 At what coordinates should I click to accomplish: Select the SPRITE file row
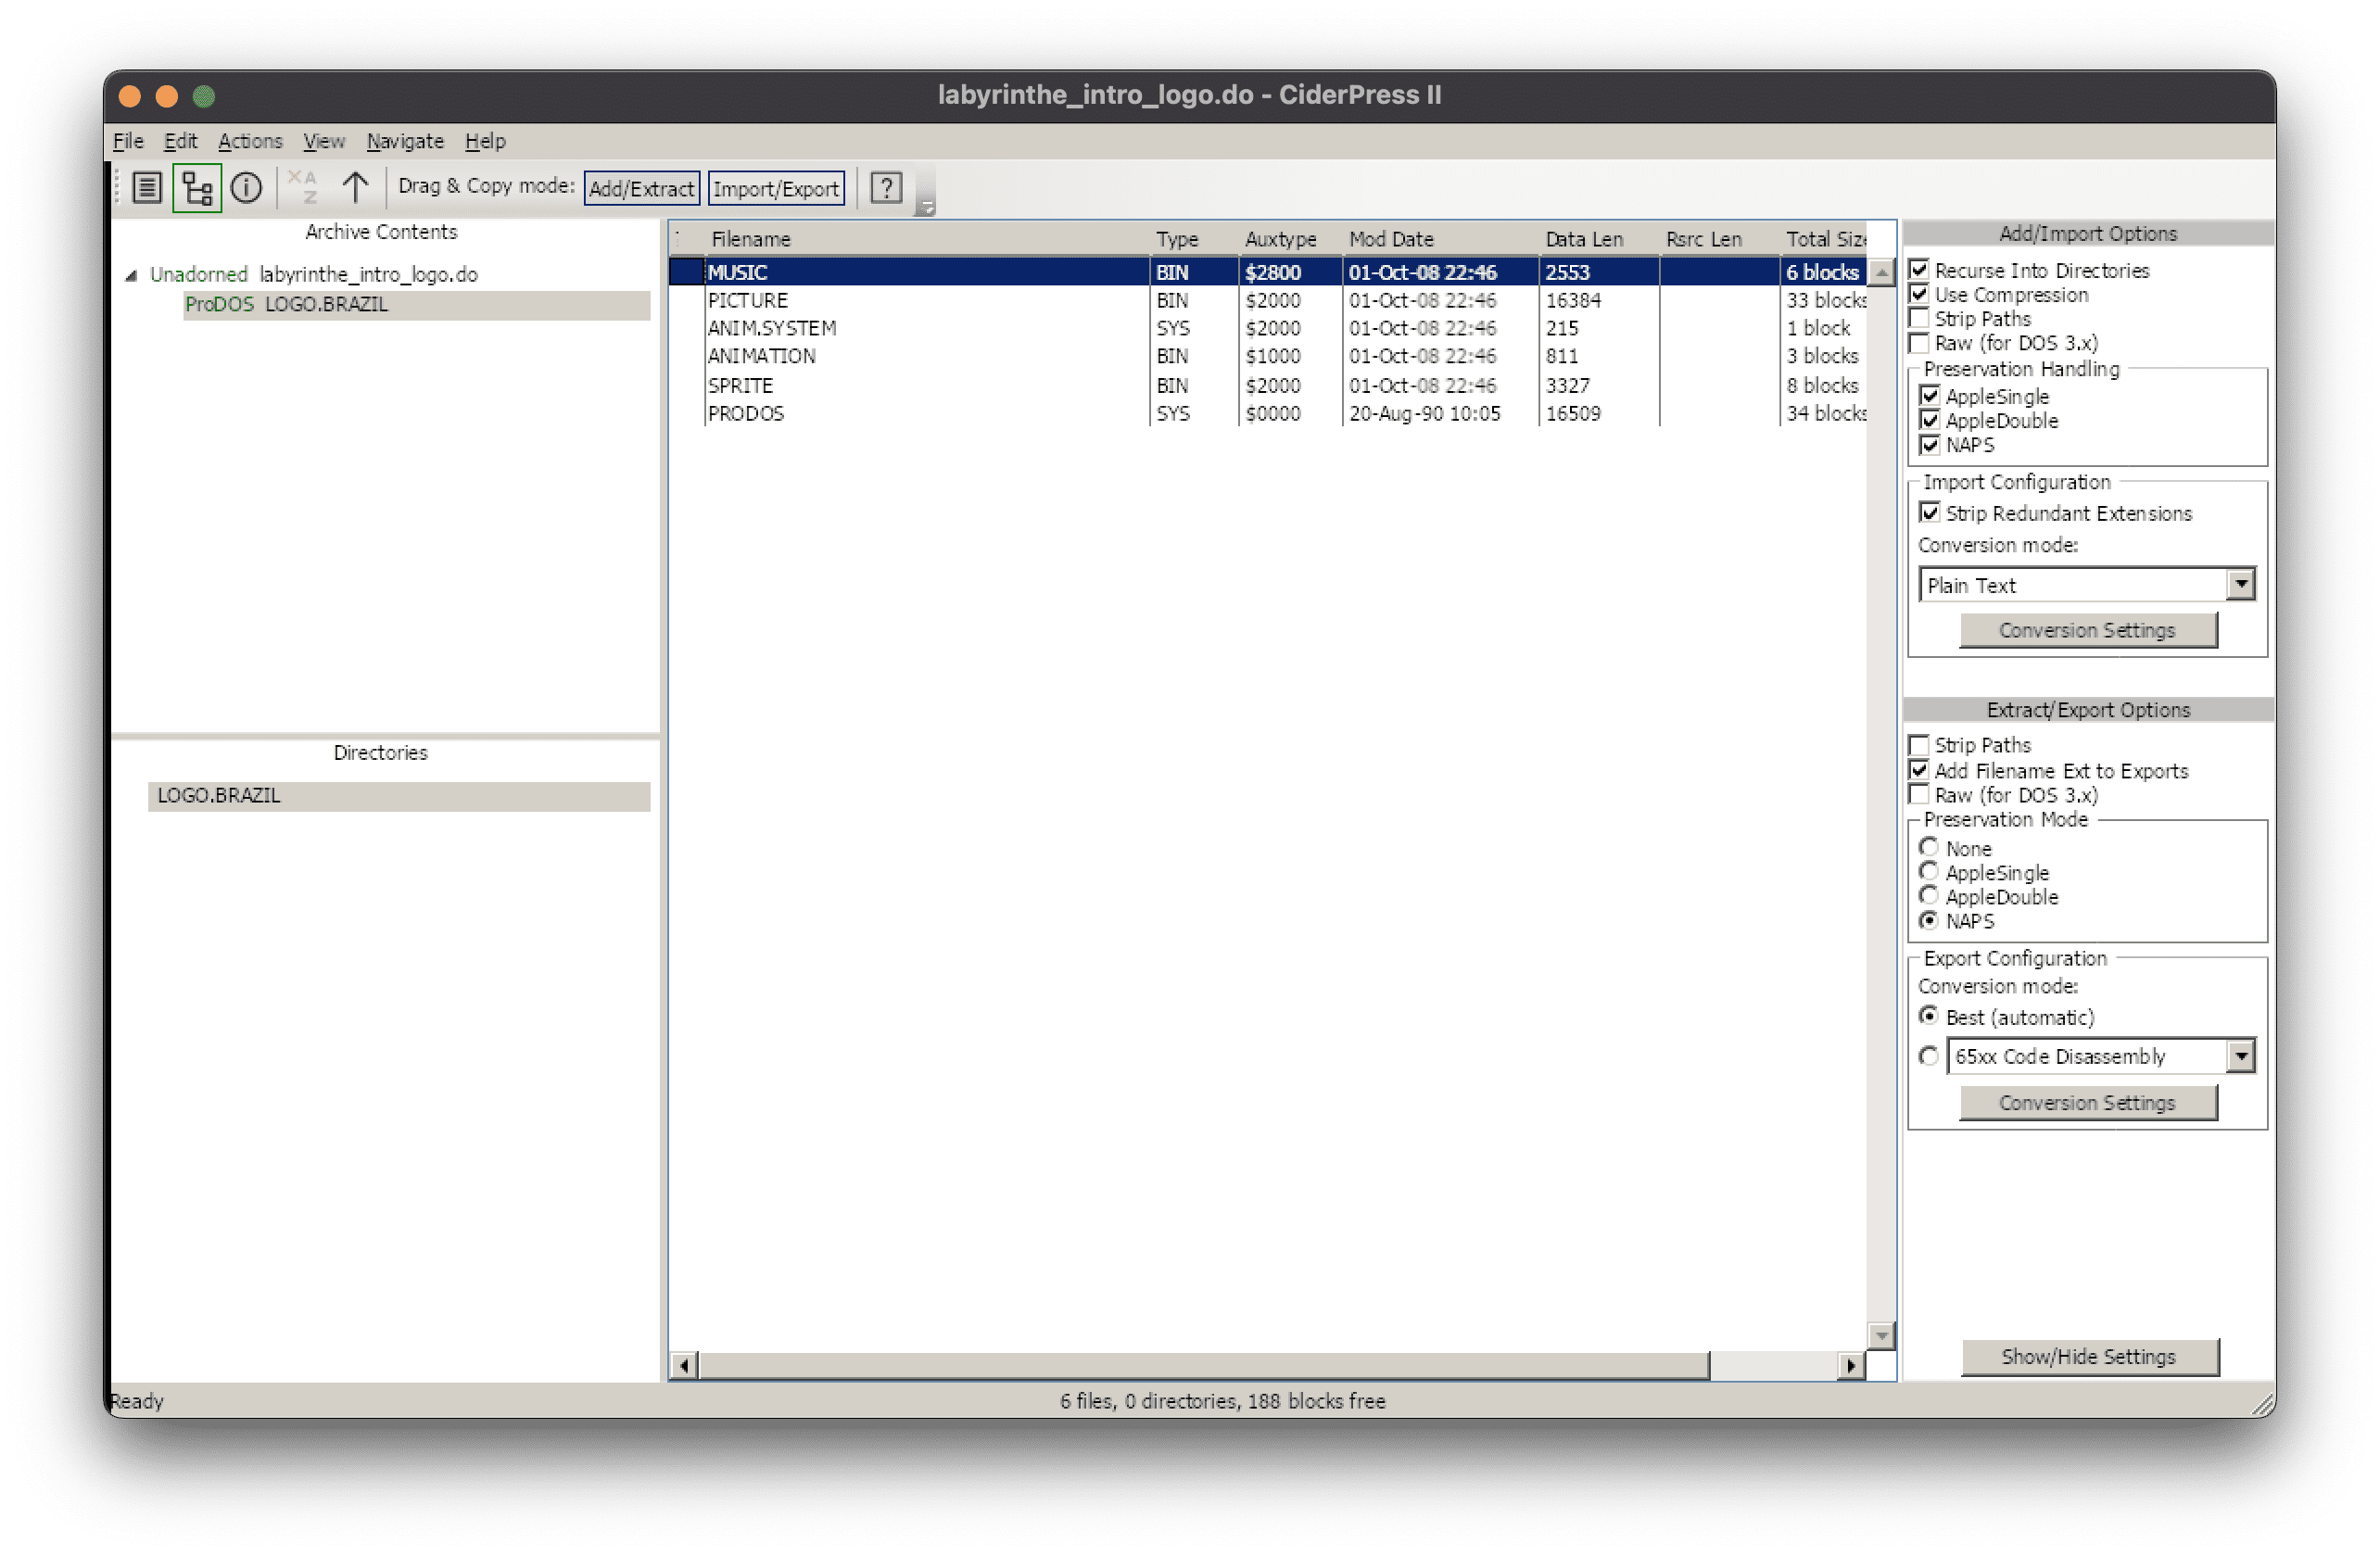[1267, 385]
